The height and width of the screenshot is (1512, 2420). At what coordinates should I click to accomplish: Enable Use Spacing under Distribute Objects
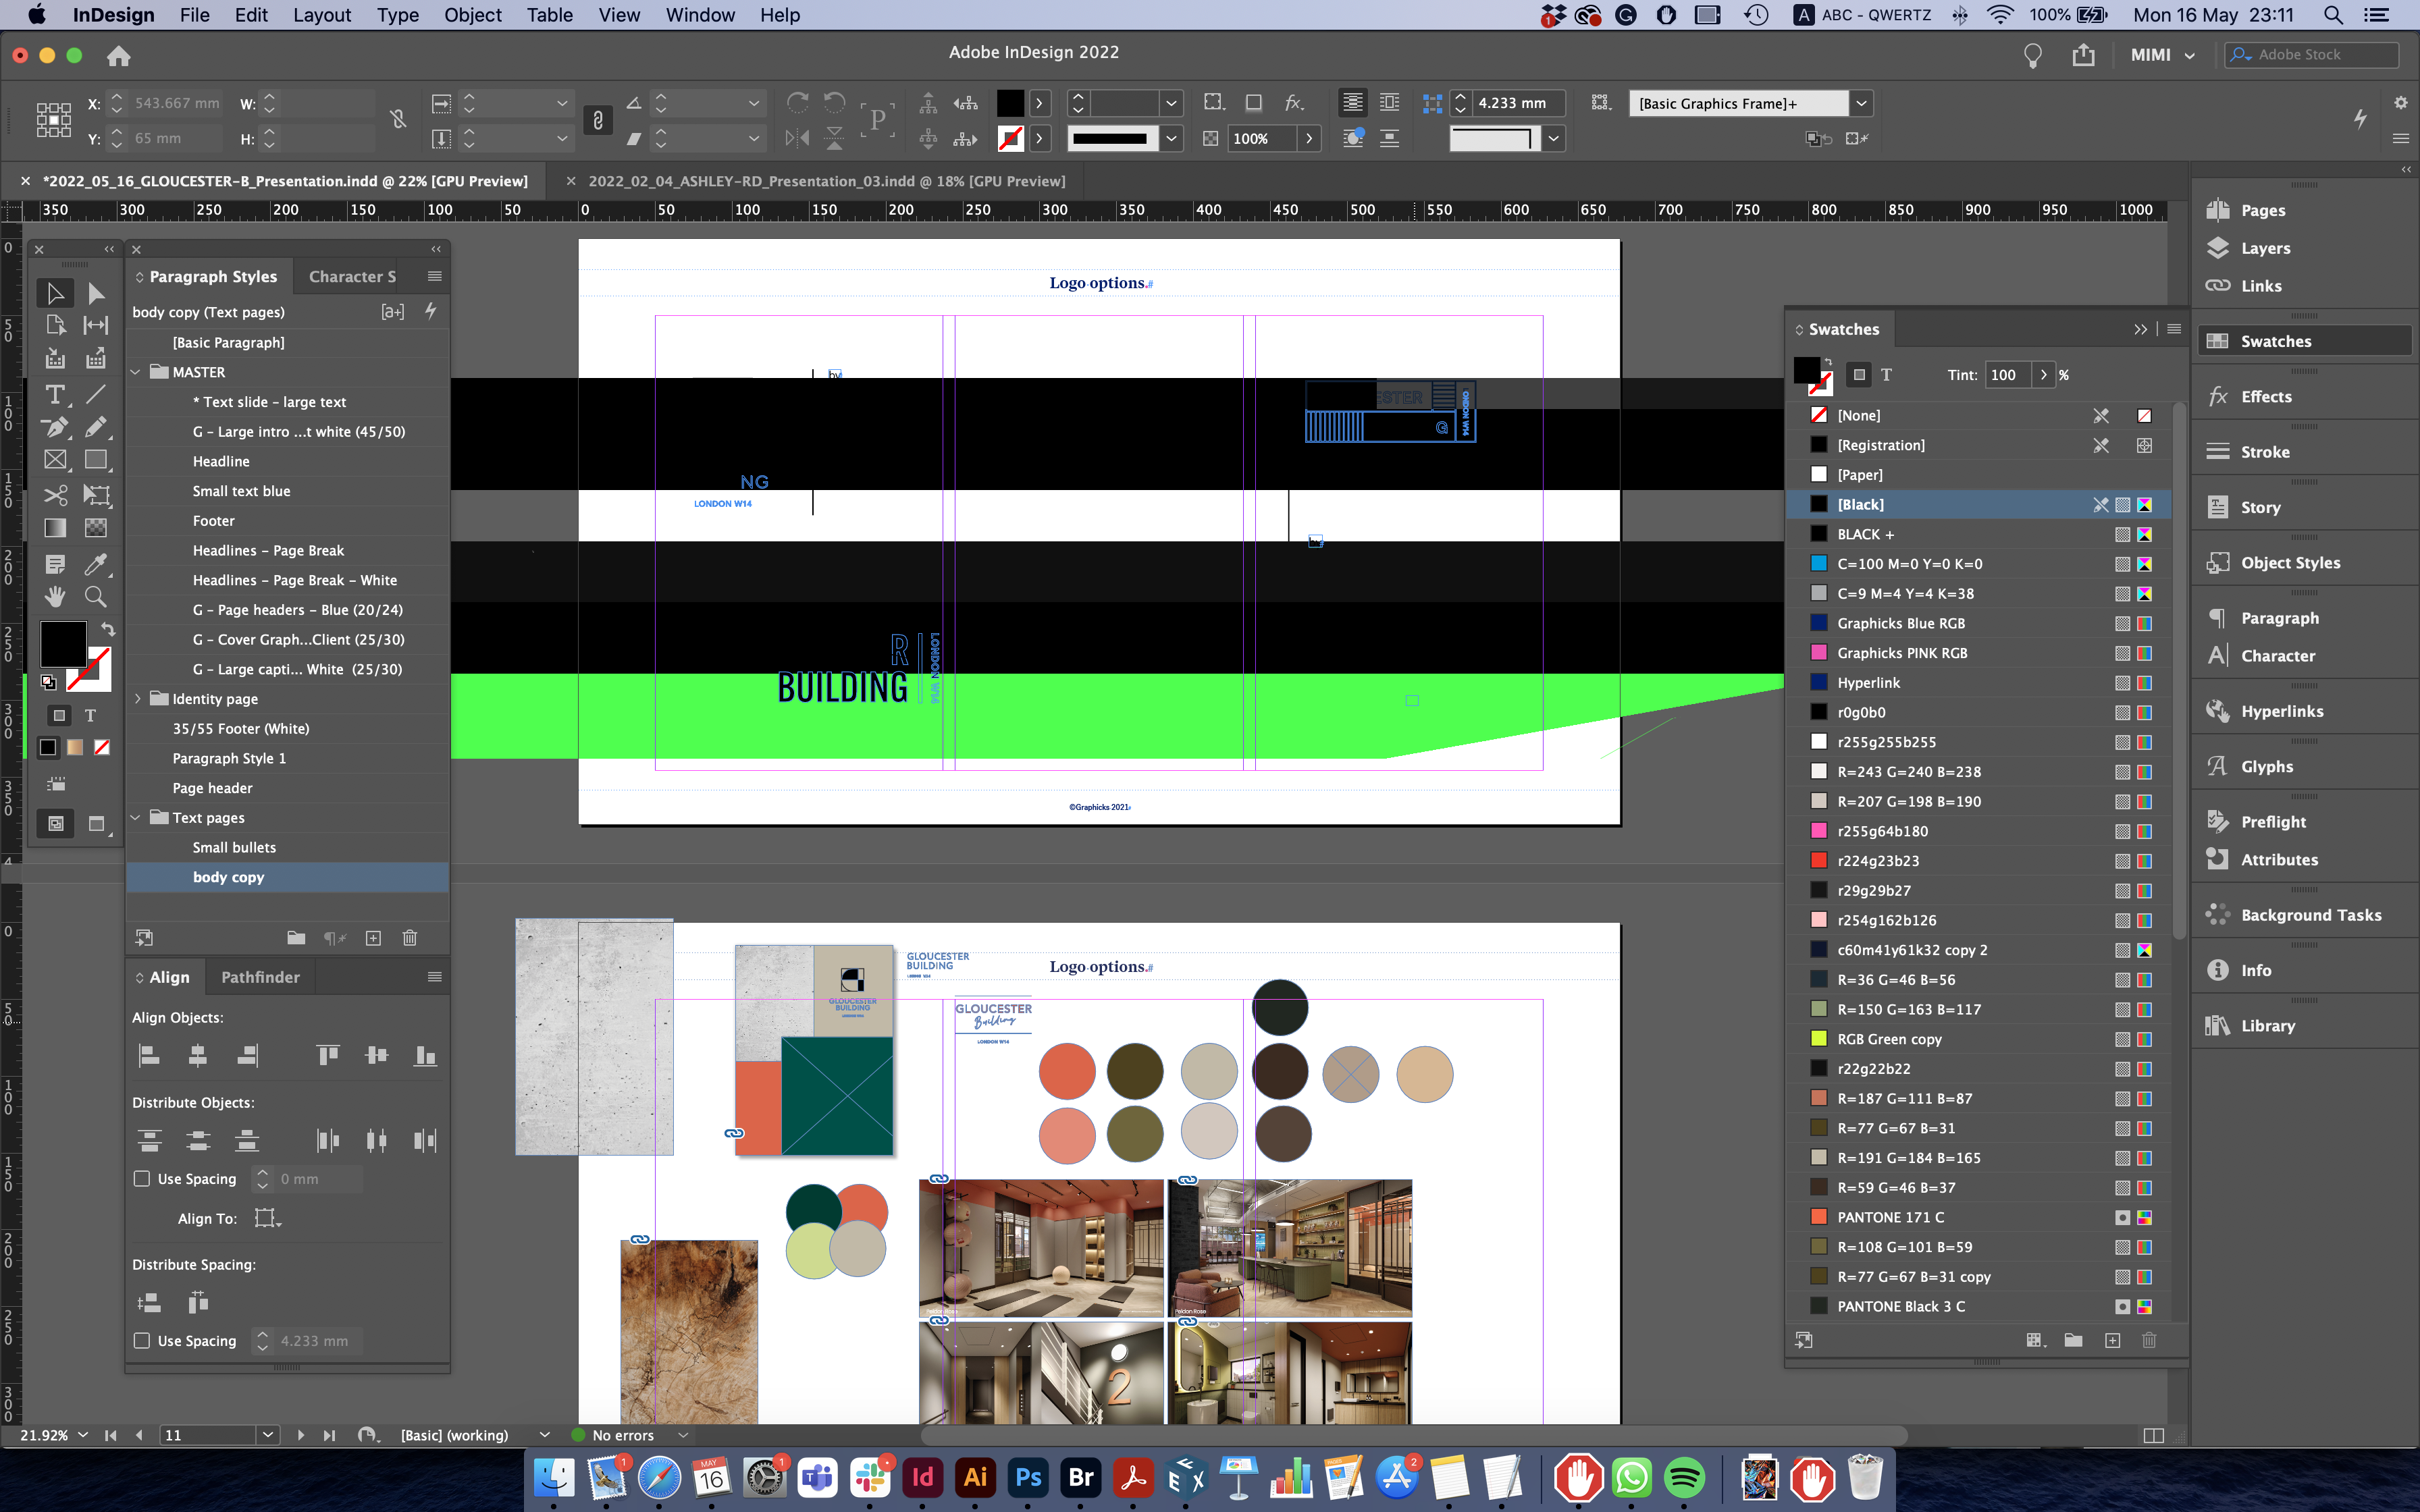(x=142, y=1178)
